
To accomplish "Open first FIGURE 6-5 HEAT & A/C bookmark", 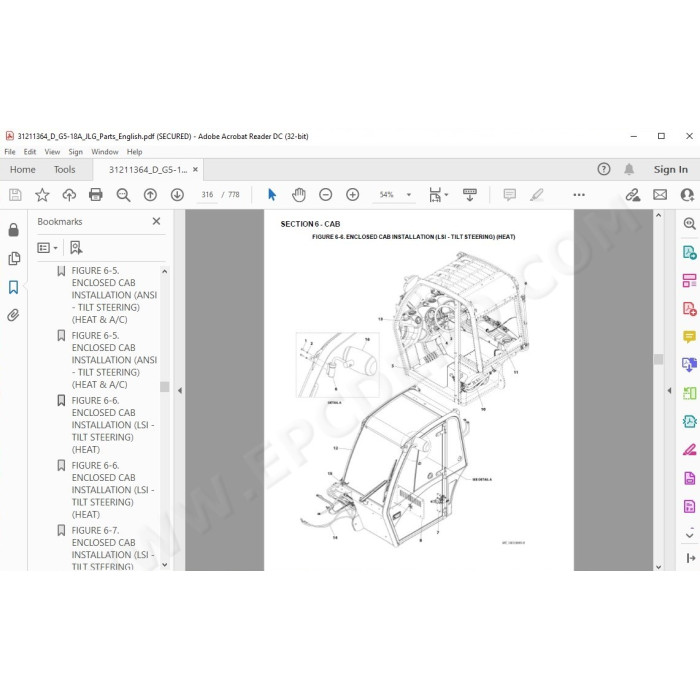I will coord(114,295).
